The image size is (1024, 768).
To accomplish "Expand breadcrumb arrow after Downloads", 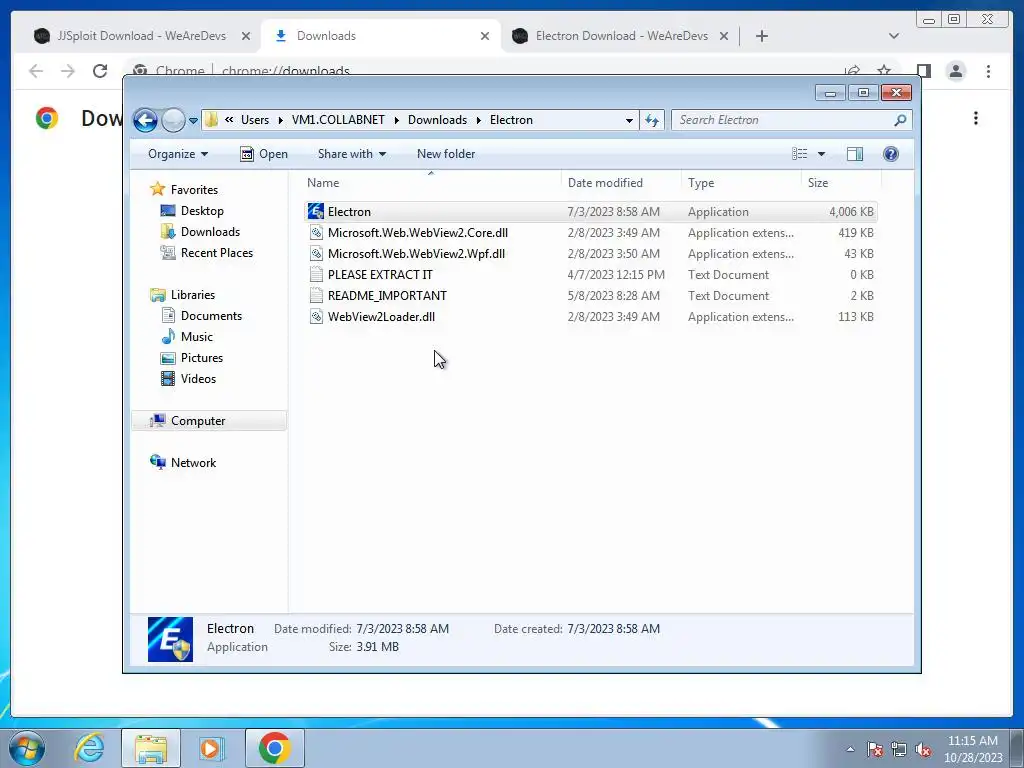I will click(479, 120).
